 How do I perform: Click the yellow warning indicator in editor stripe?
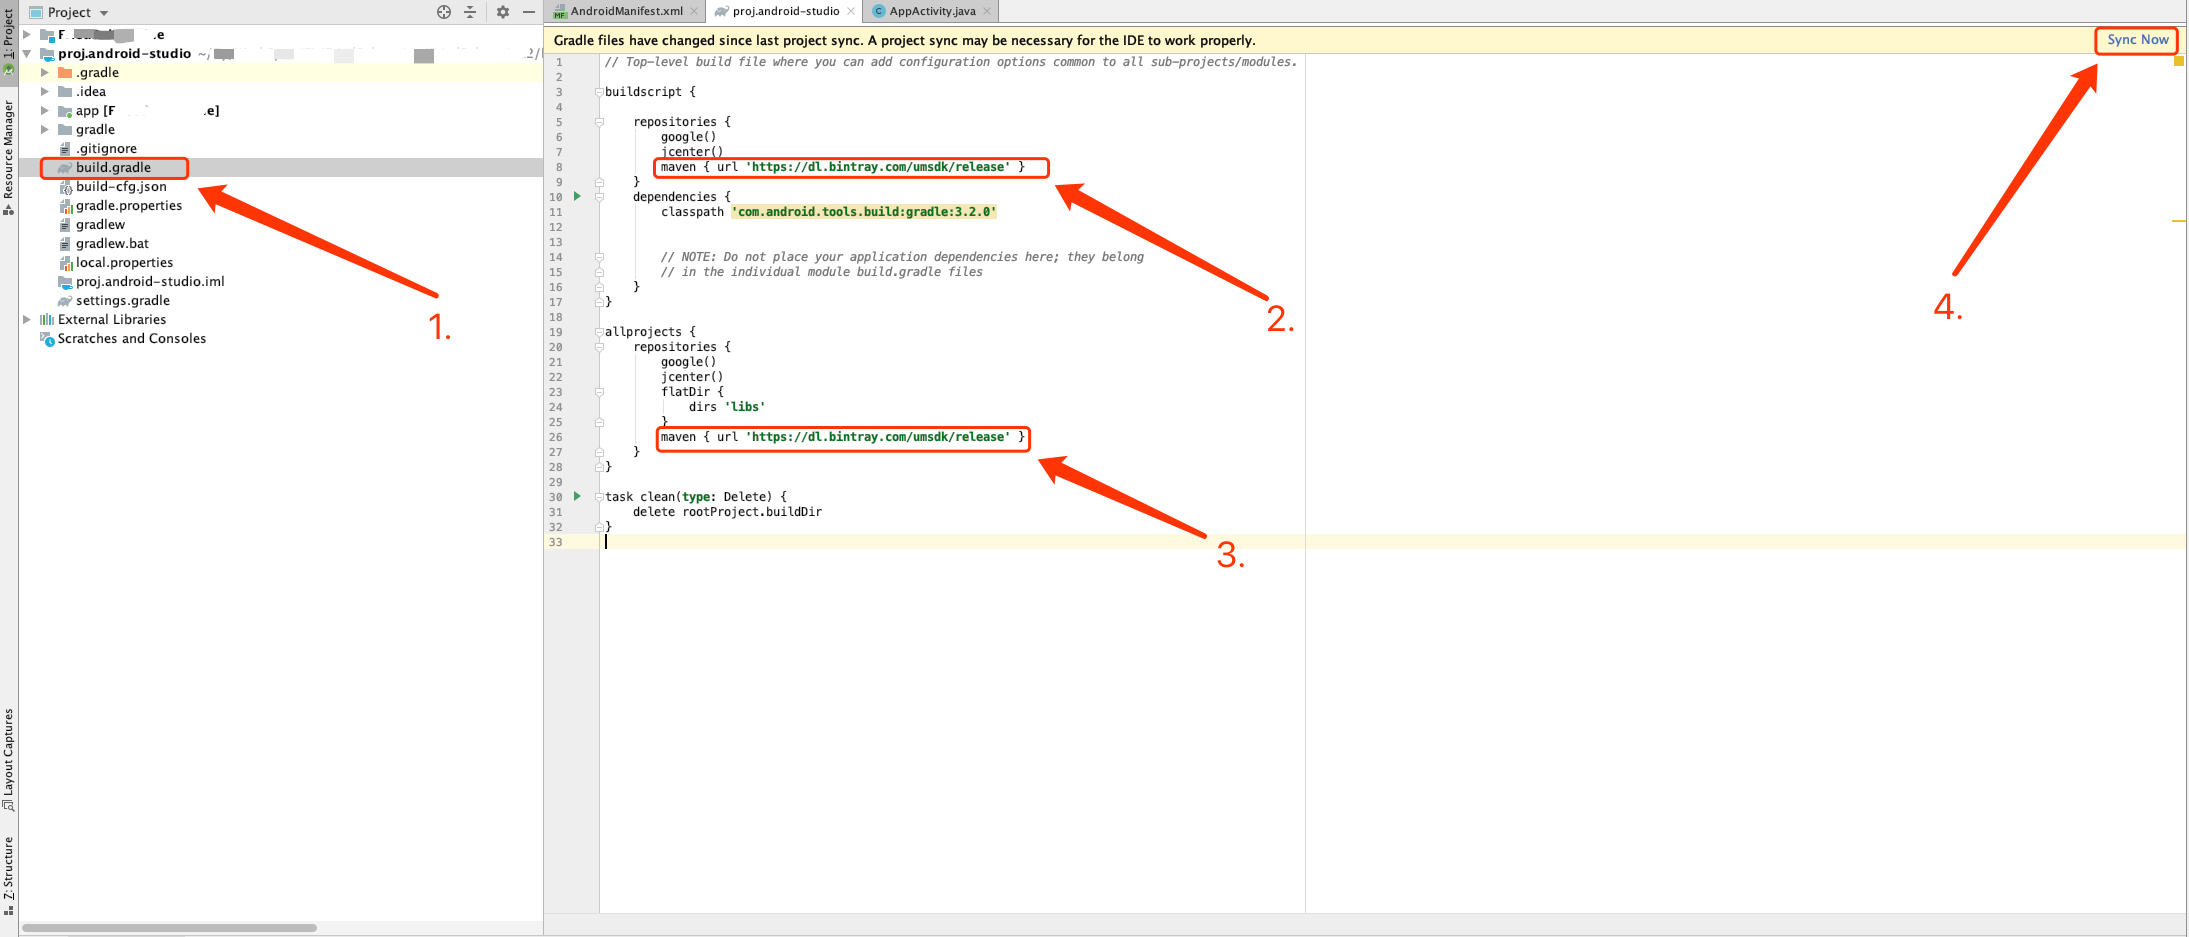(x=2178, y=61)
